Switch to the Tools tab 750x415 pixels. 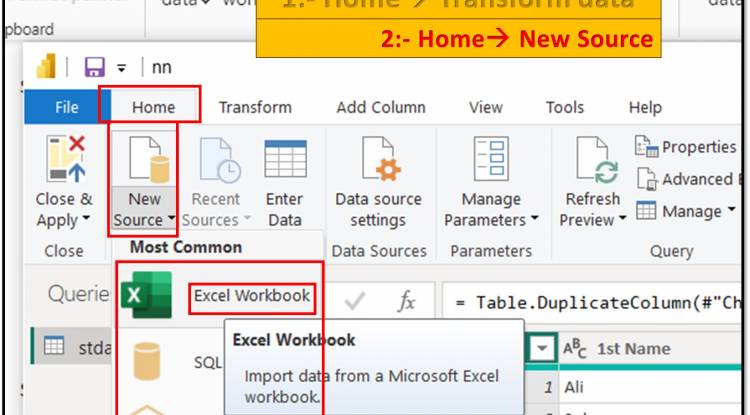(565, 107)
